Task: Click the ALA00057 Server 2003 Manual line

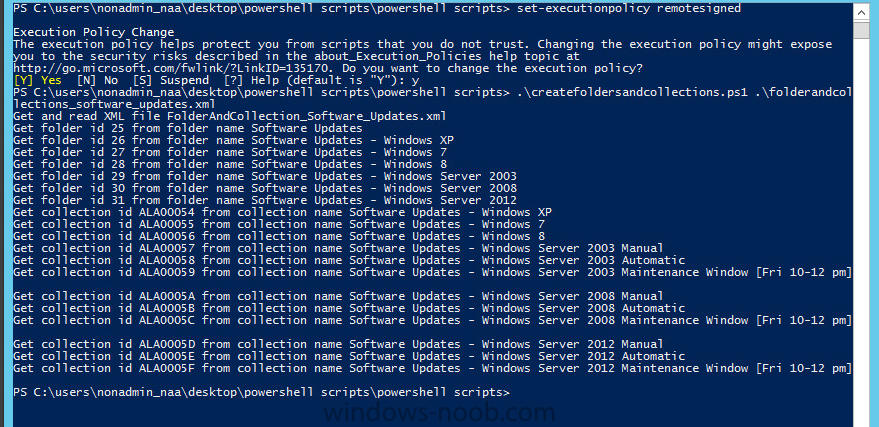Action: tap(338, 248)
